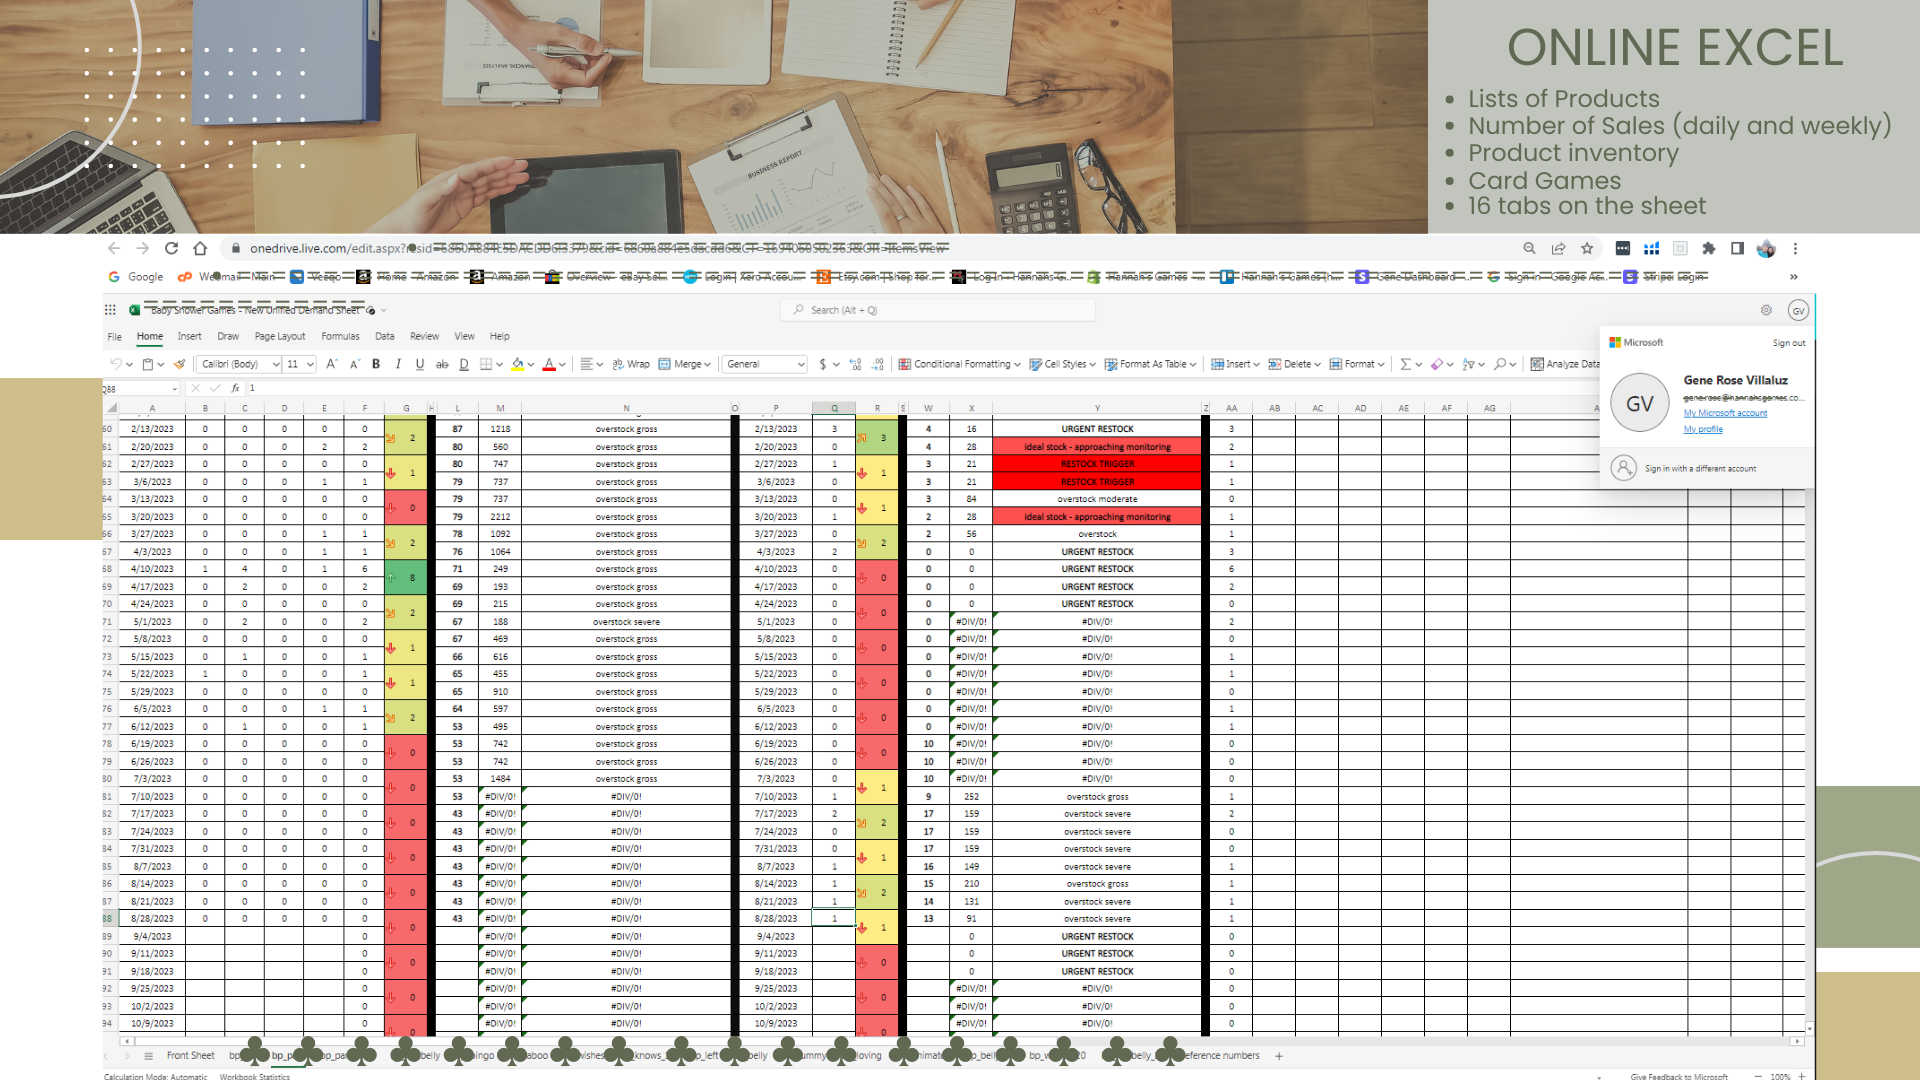1920x1080 pixels.
Task: Click the Italic formatting icon
Action: (x=398, y=364)
